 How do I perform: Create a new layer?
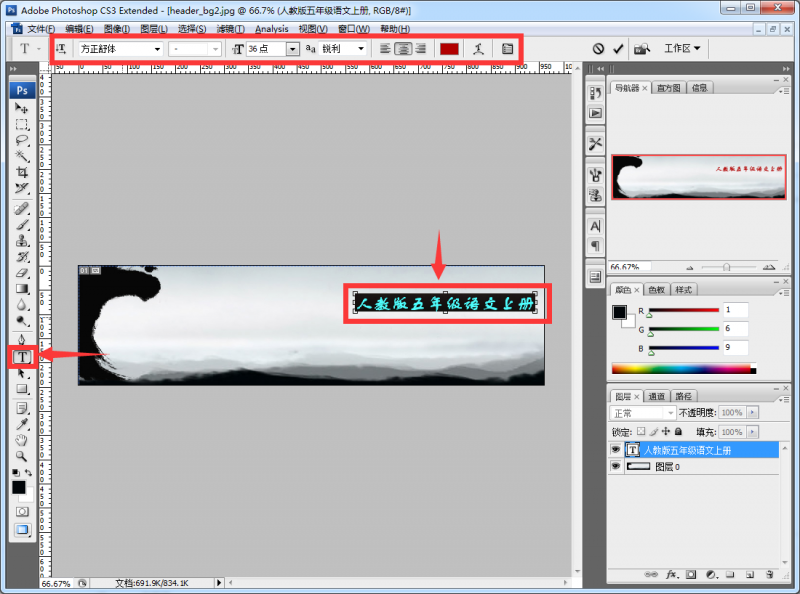[749, 575]
